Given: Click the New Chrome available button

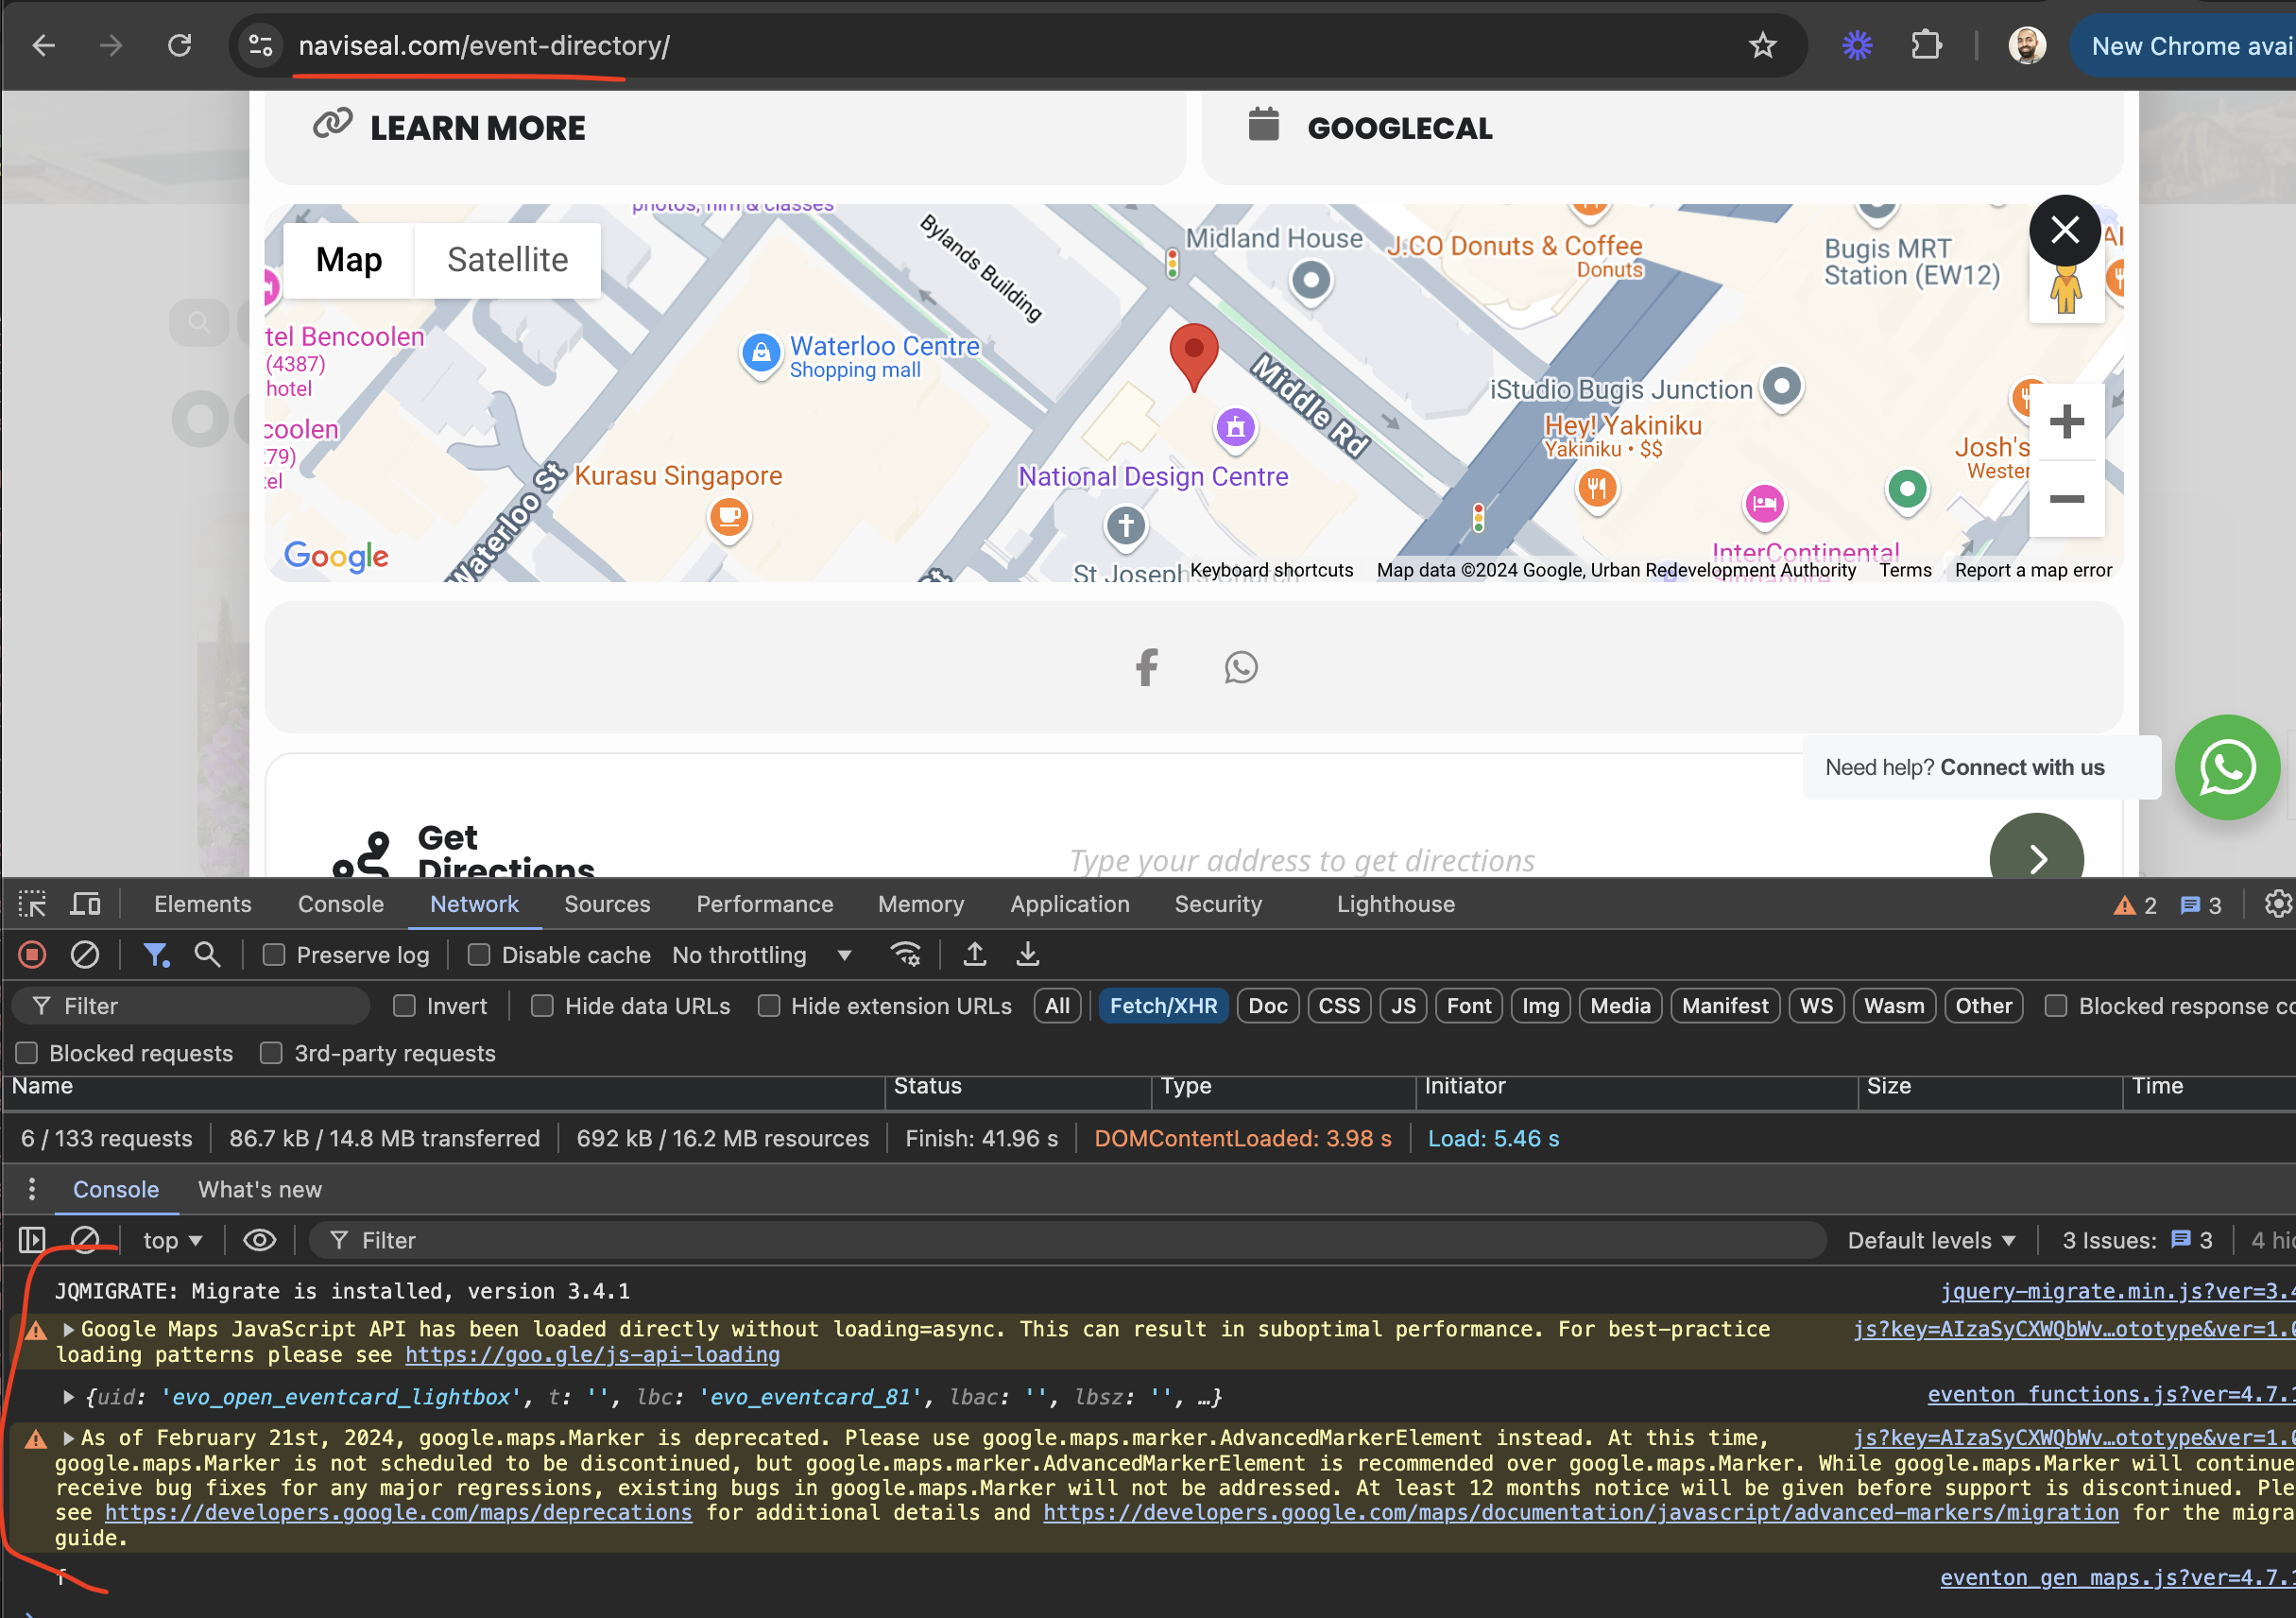Looking at the screenshot, I should pos(2183,46).
